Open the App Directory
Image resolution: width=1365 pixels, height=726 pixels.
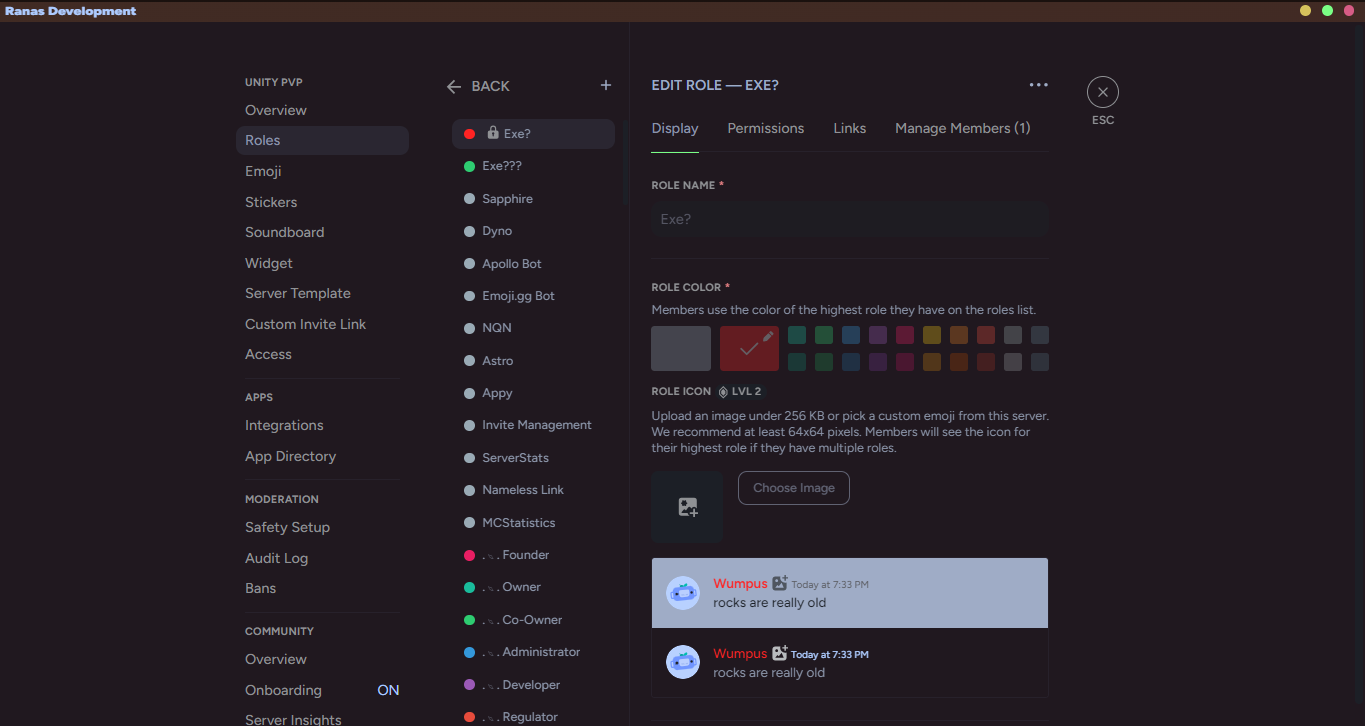(x=322, y=456)
